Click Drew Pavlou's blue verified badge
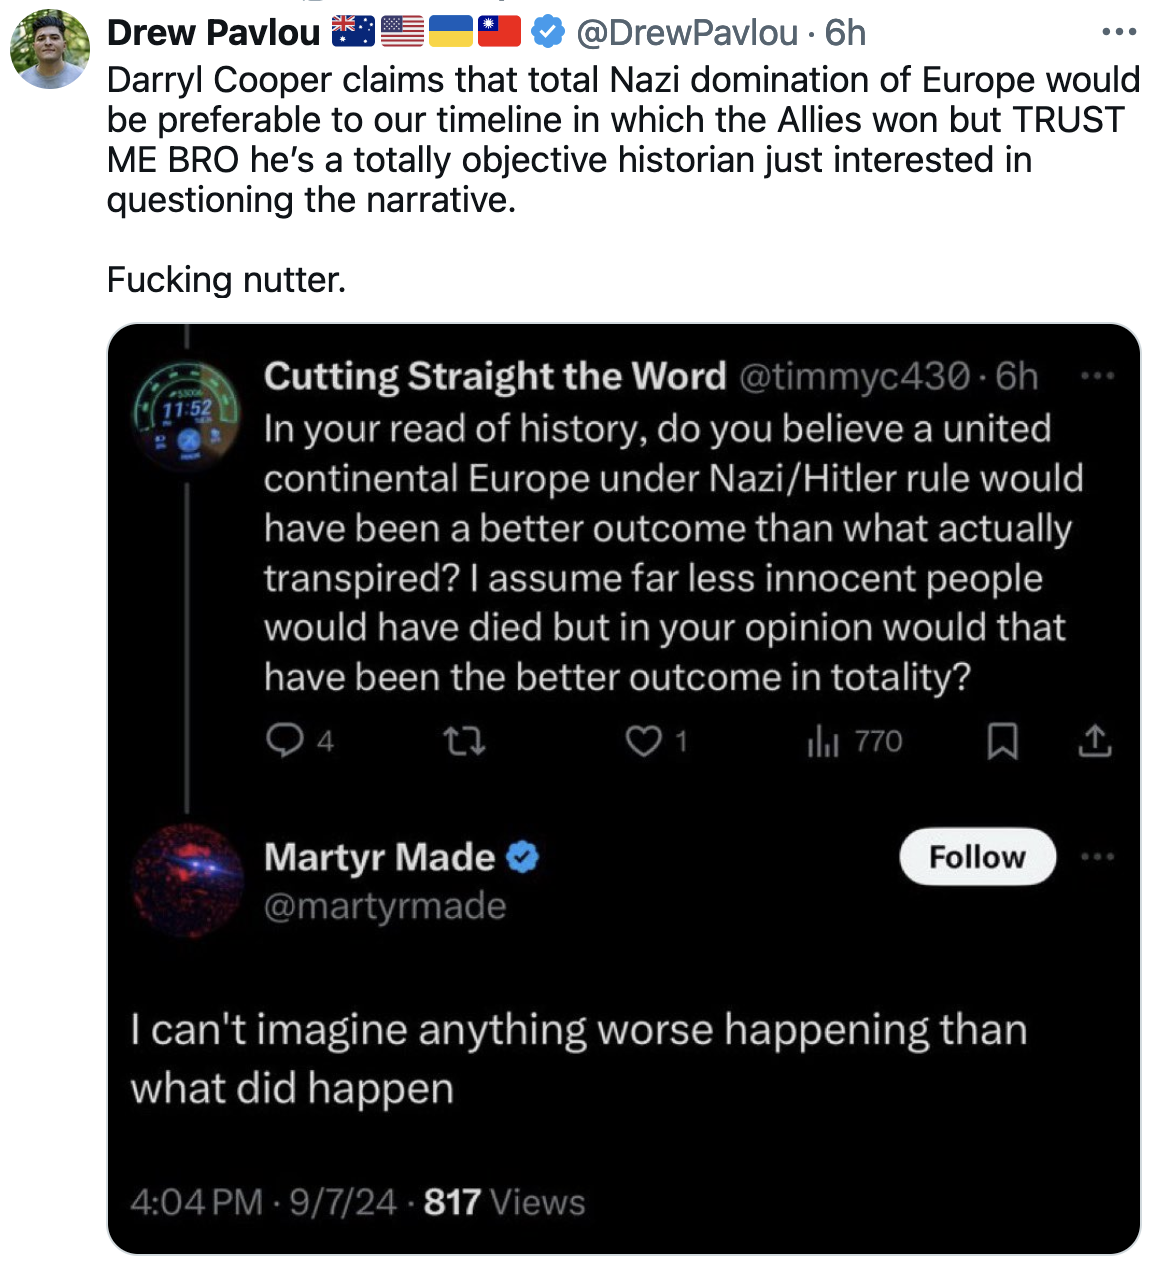Viewport: 1168px width, 1276px height. click(547, 33)
